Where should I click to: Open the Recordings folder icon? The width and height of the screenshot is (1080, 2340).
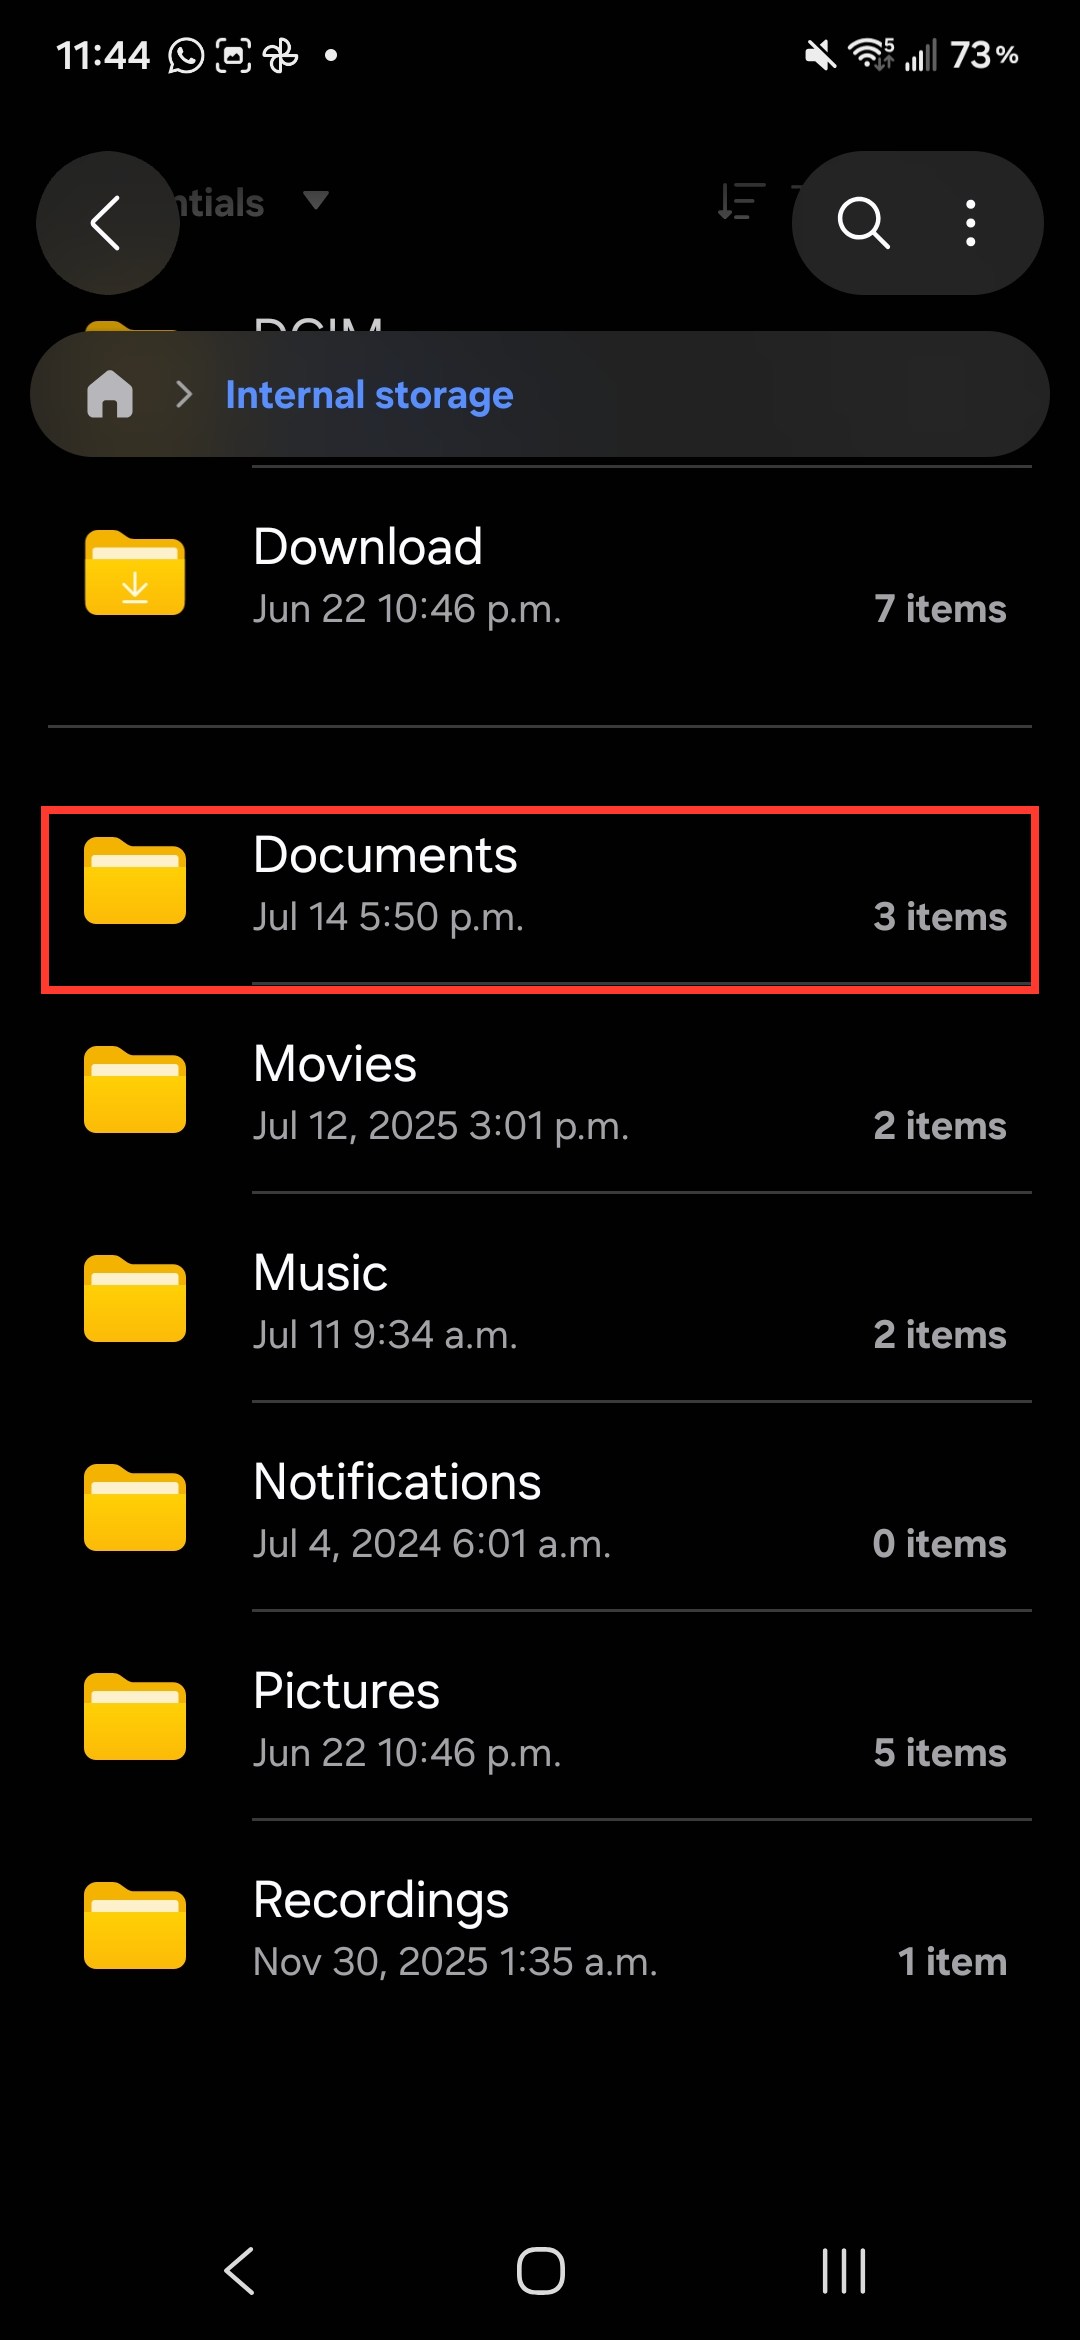pyautogui.click(x=135, y=1926)
